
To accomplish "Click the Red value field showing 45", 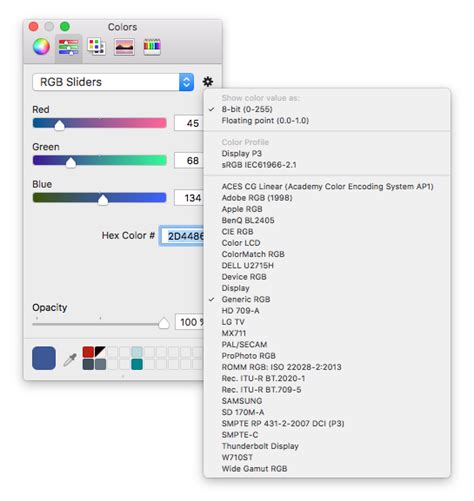I will click(x=189, y=123).
